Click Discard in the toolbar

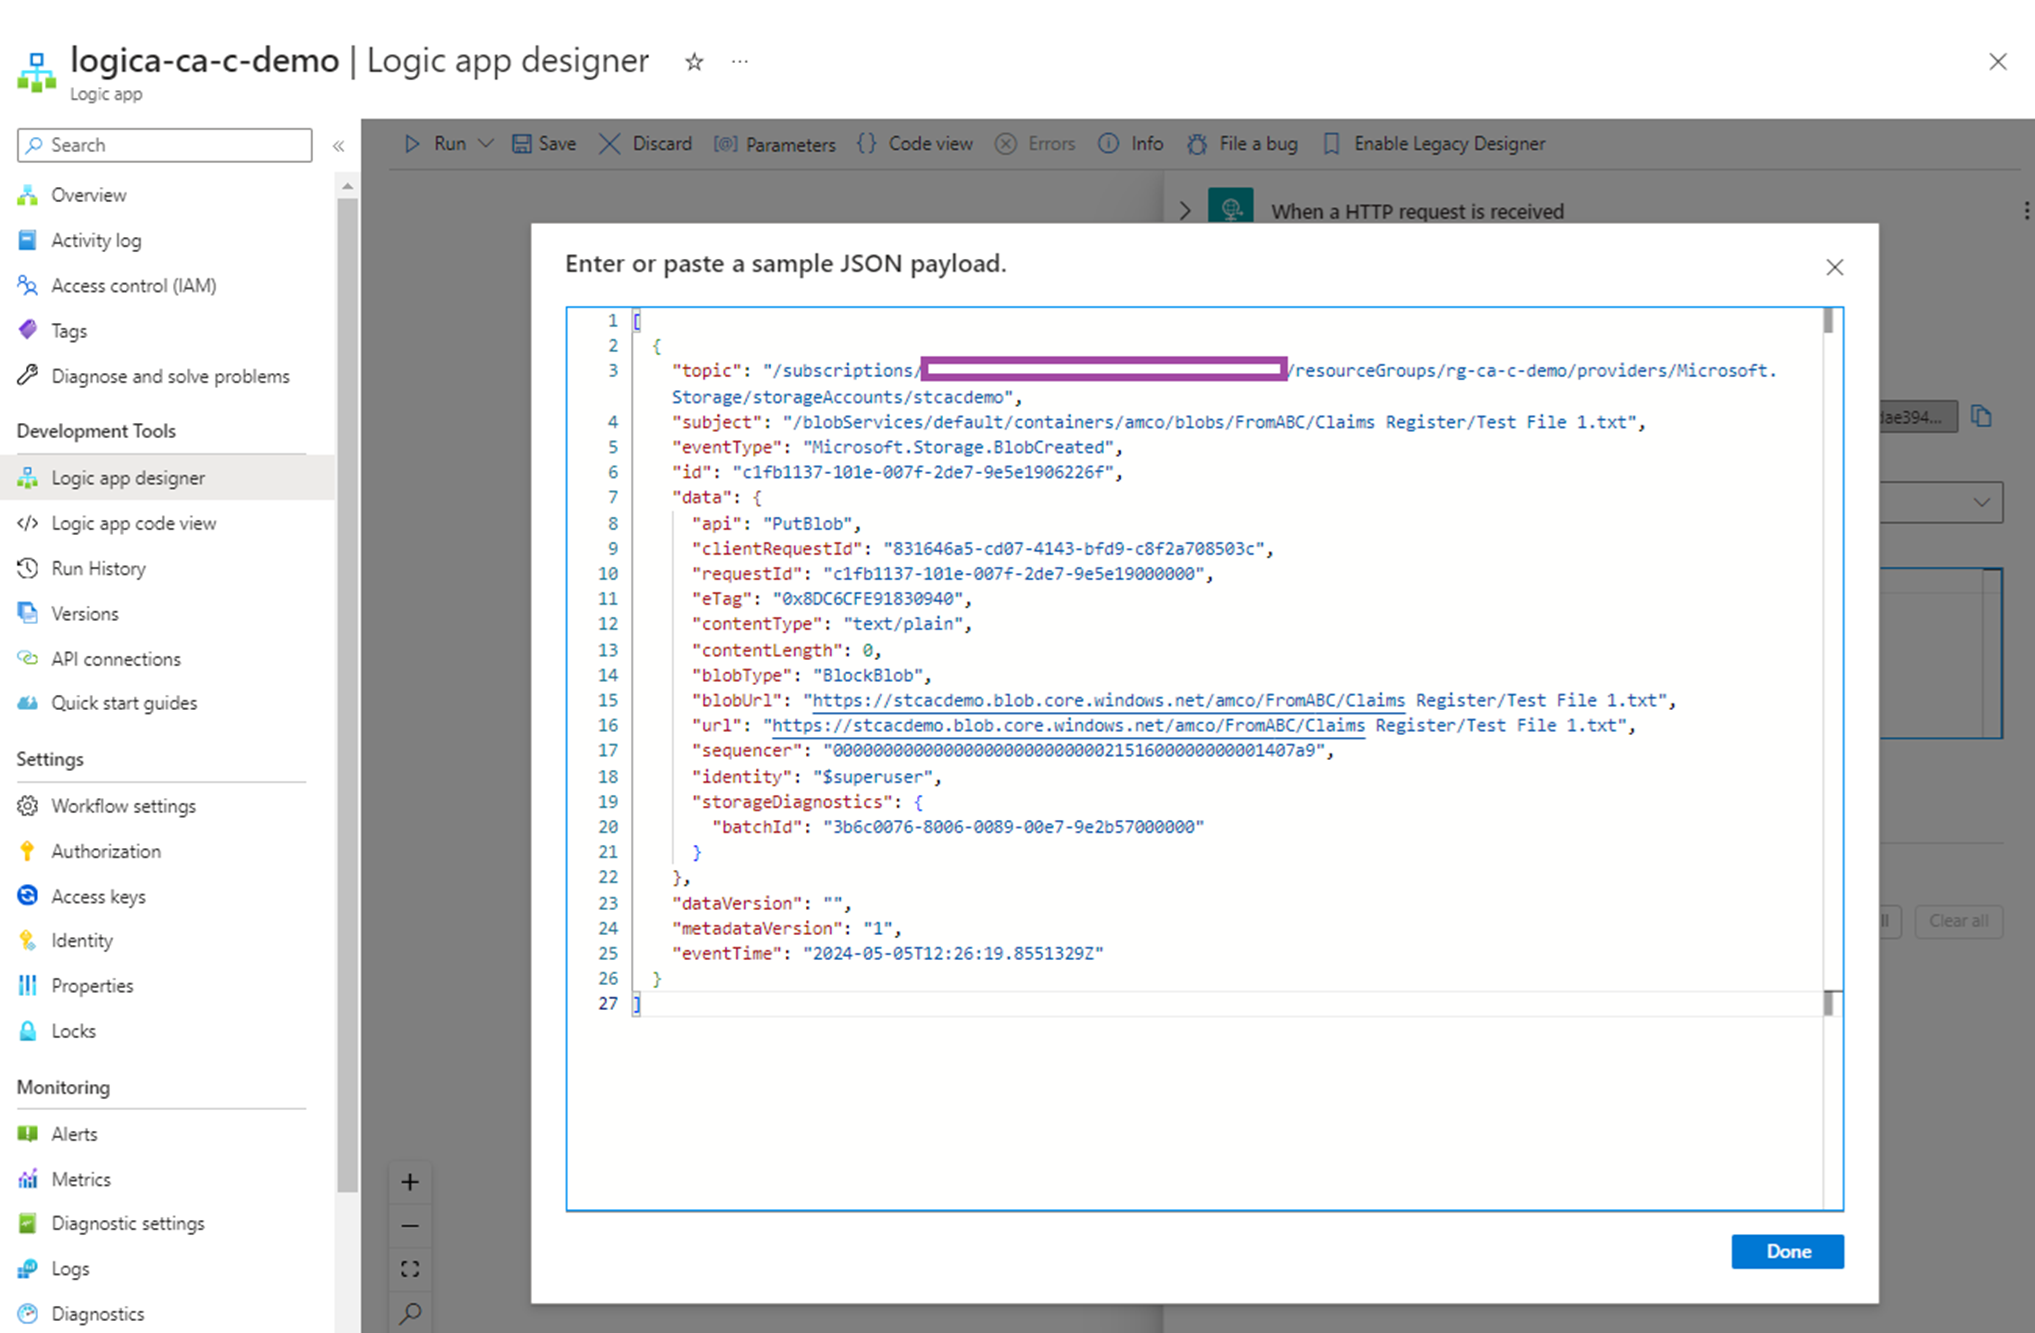(x=645, y=144)
